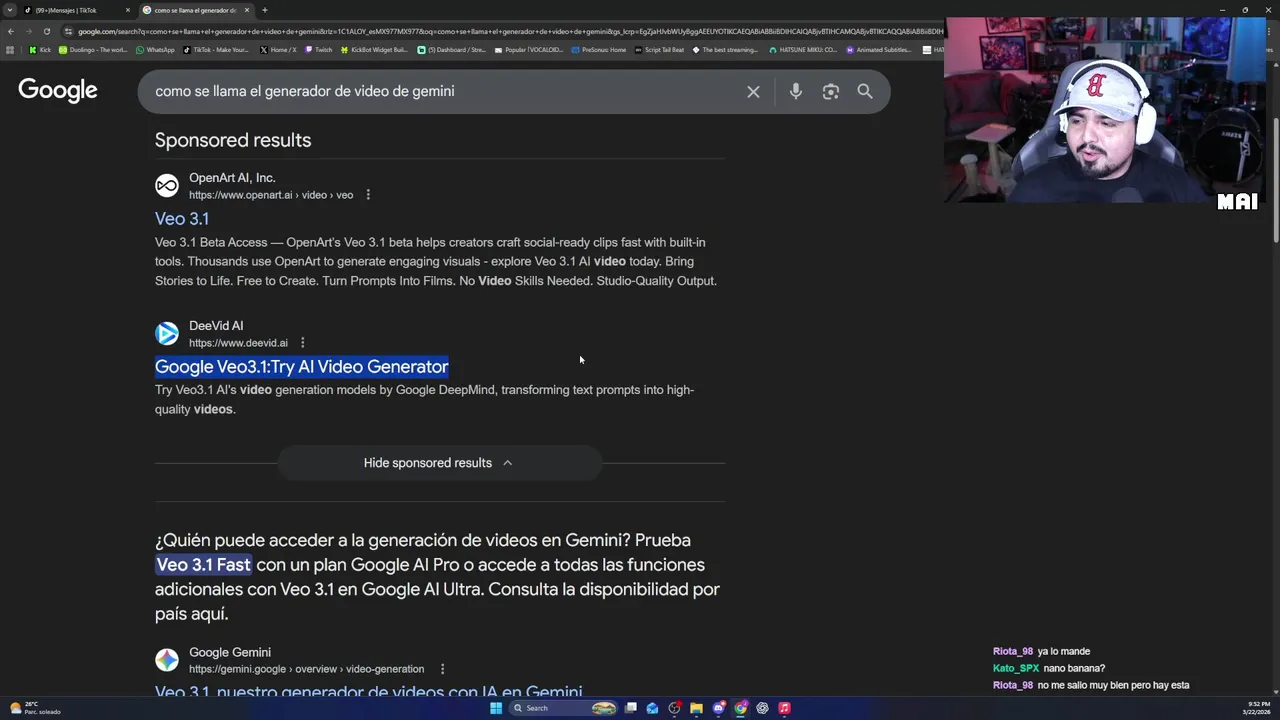Open the KickBot Widget Builder bookmark

(374, 49)
